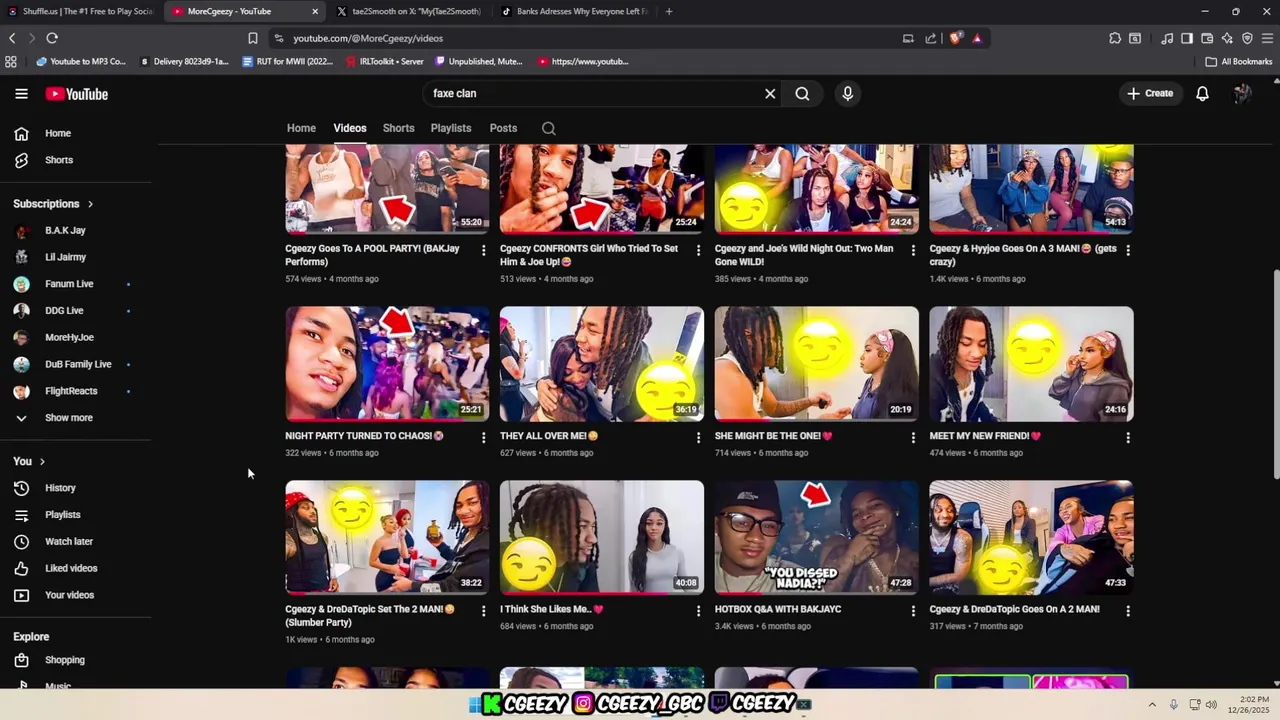Open the YouTube hamburger guide menu
The image size is (1280, 720).
click(x=21, y=94)
